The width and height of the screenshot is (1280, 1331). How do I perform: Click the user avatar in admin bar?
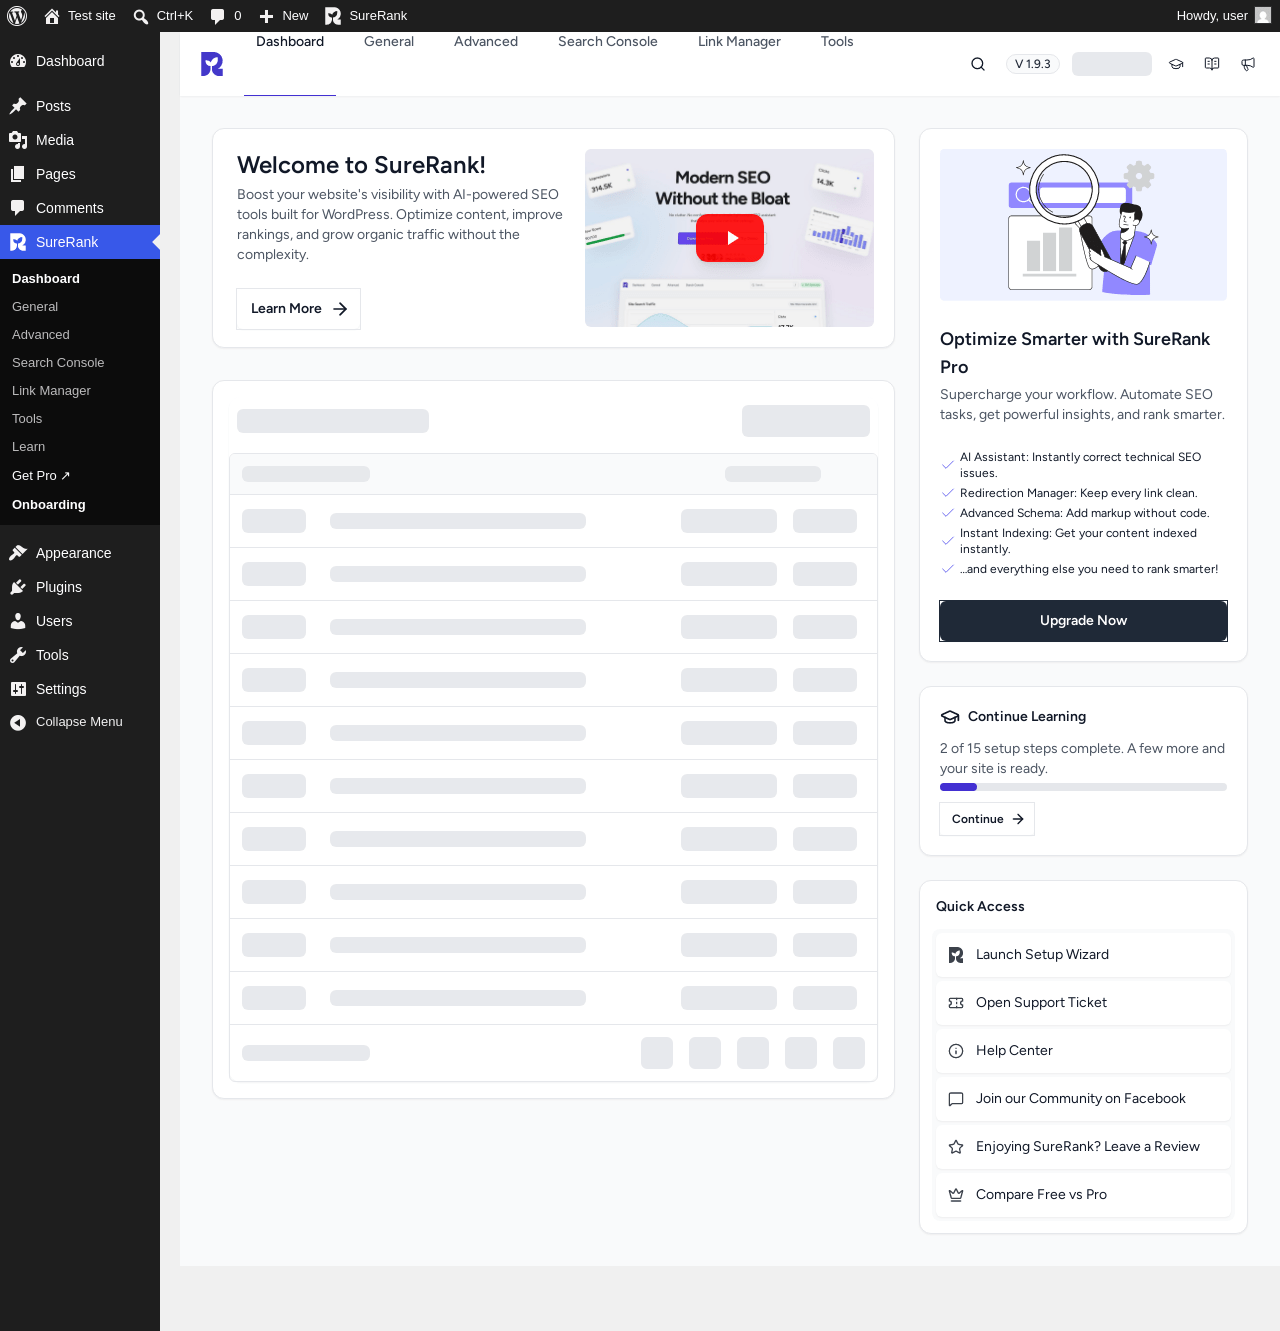1263,15
